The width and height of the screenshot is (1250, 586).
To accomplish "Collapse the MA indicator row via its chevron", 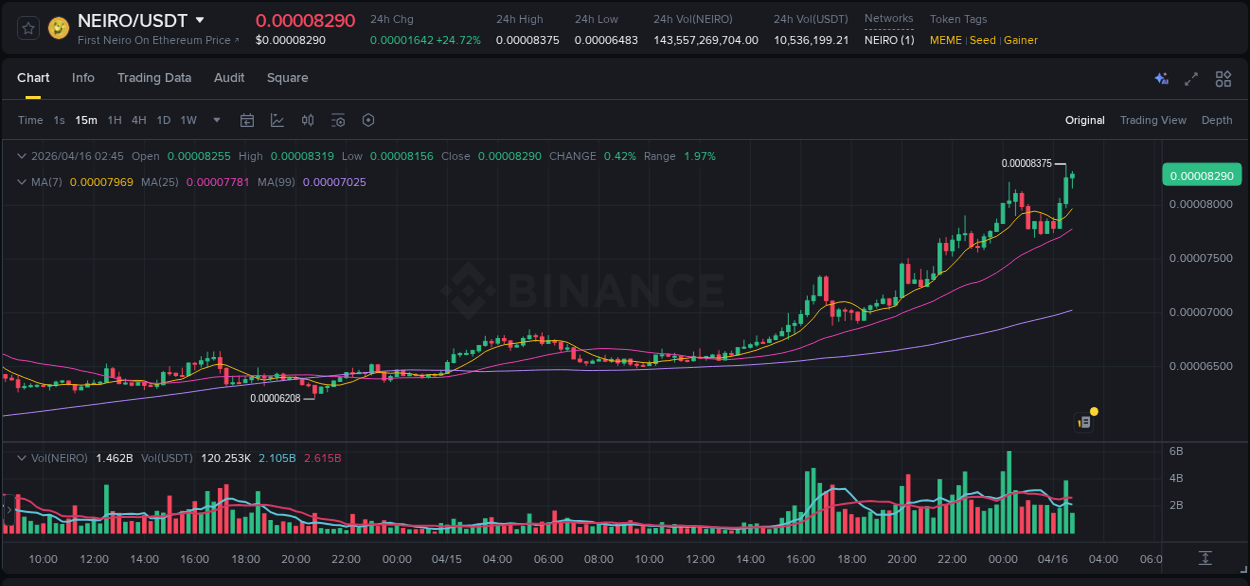I will click(22, 182).
